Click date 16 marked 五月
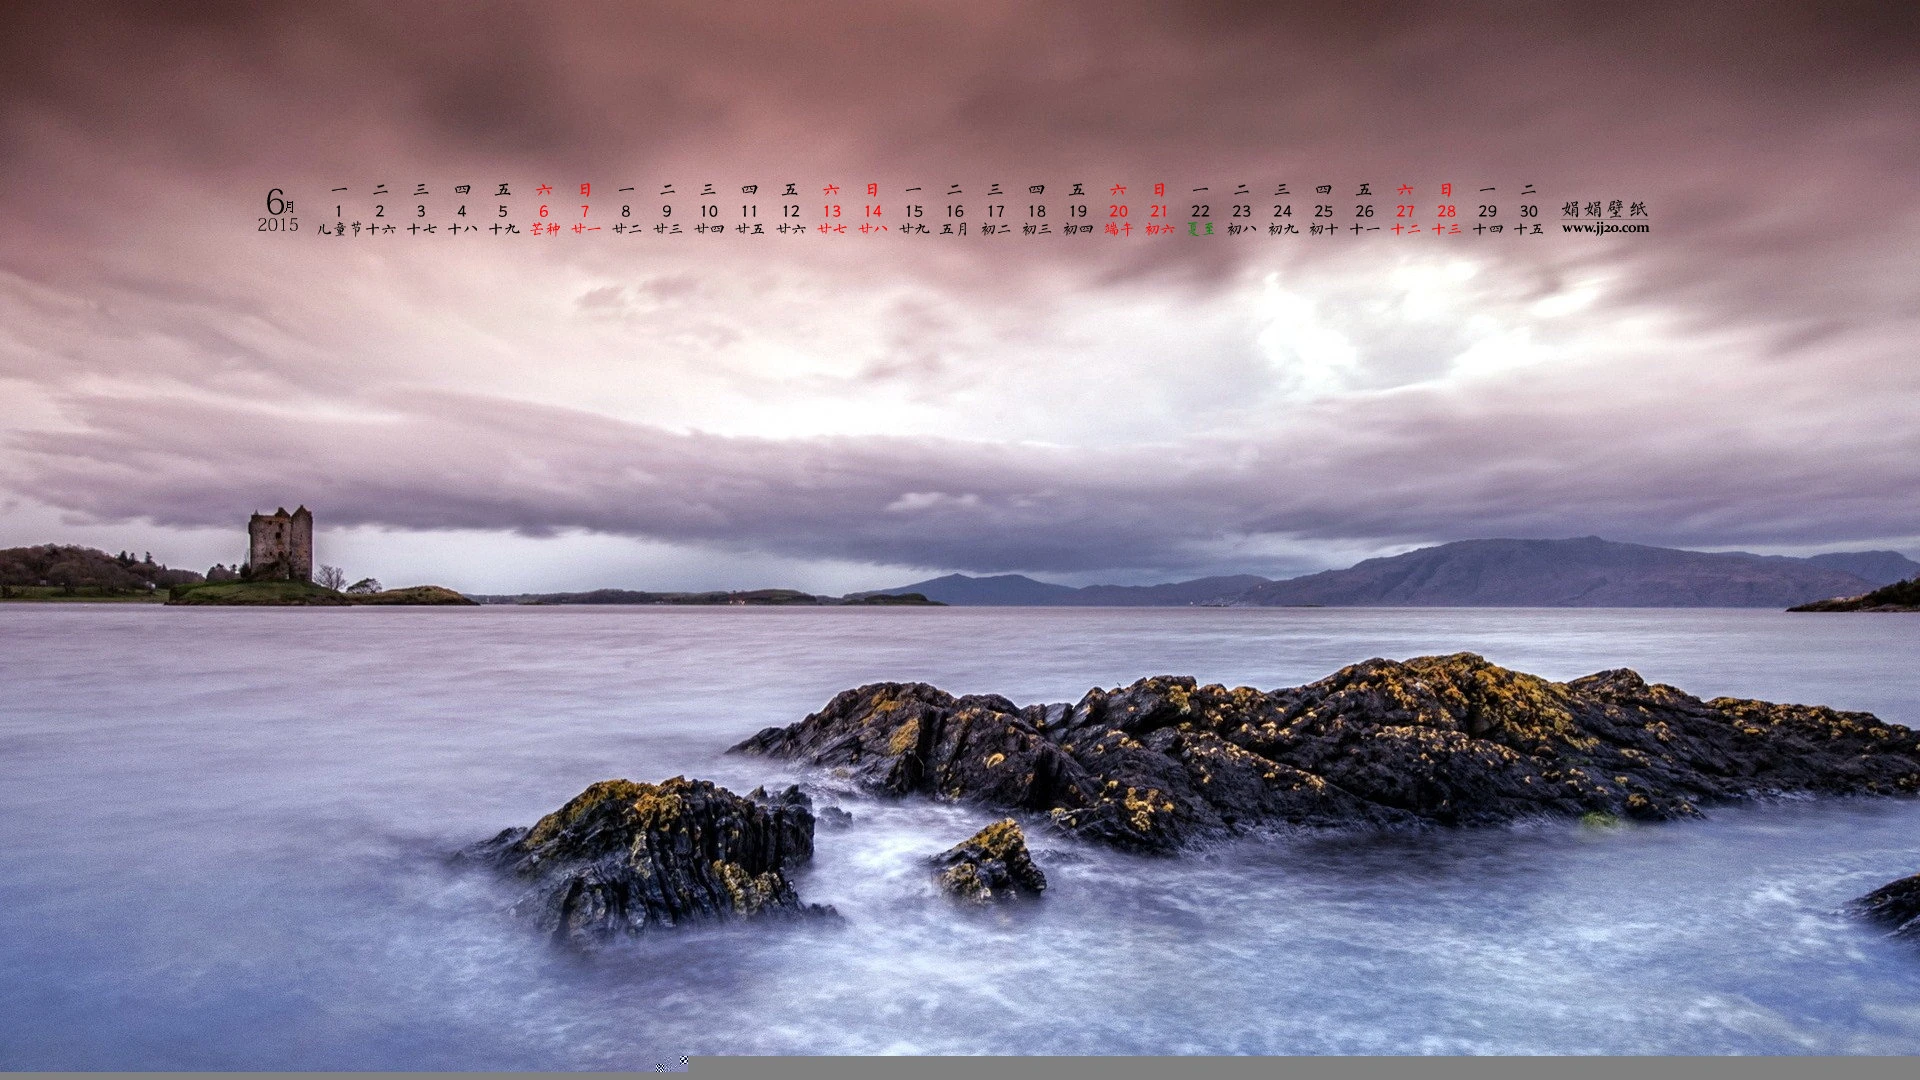Viewport: 1920px width, 1080px height. point(955,211)
